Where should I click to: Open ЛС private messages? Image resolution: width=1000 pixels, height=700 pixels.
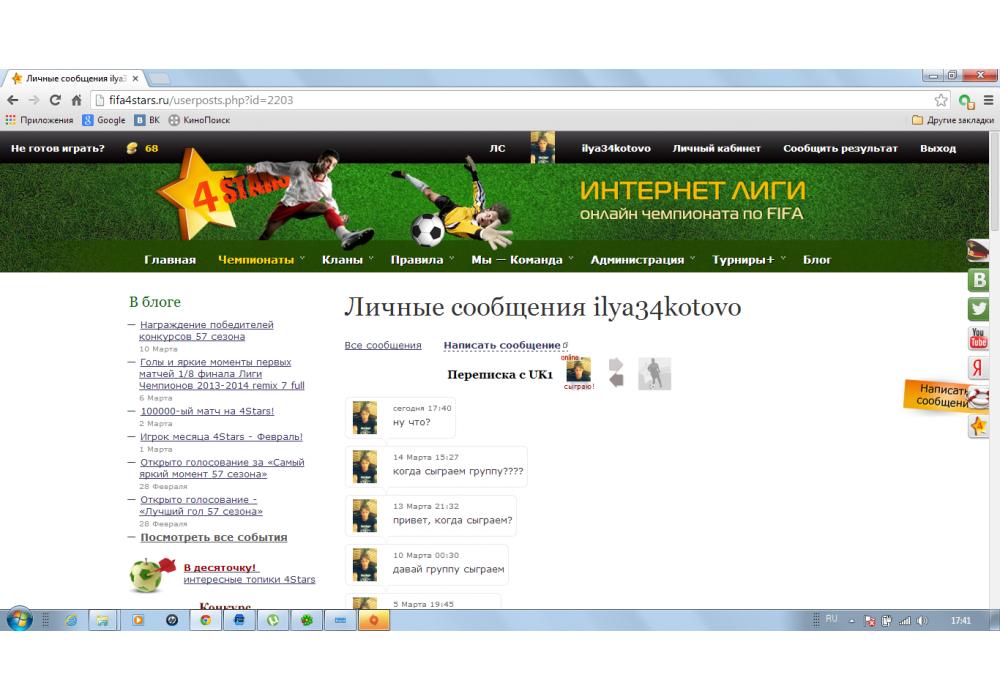pyautogui.click(x=497, y=148)
